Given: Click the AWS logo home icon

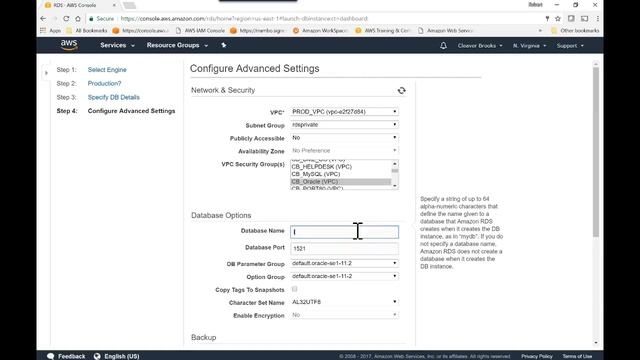Looking at the screenshot, I should (x=69, y=45).
